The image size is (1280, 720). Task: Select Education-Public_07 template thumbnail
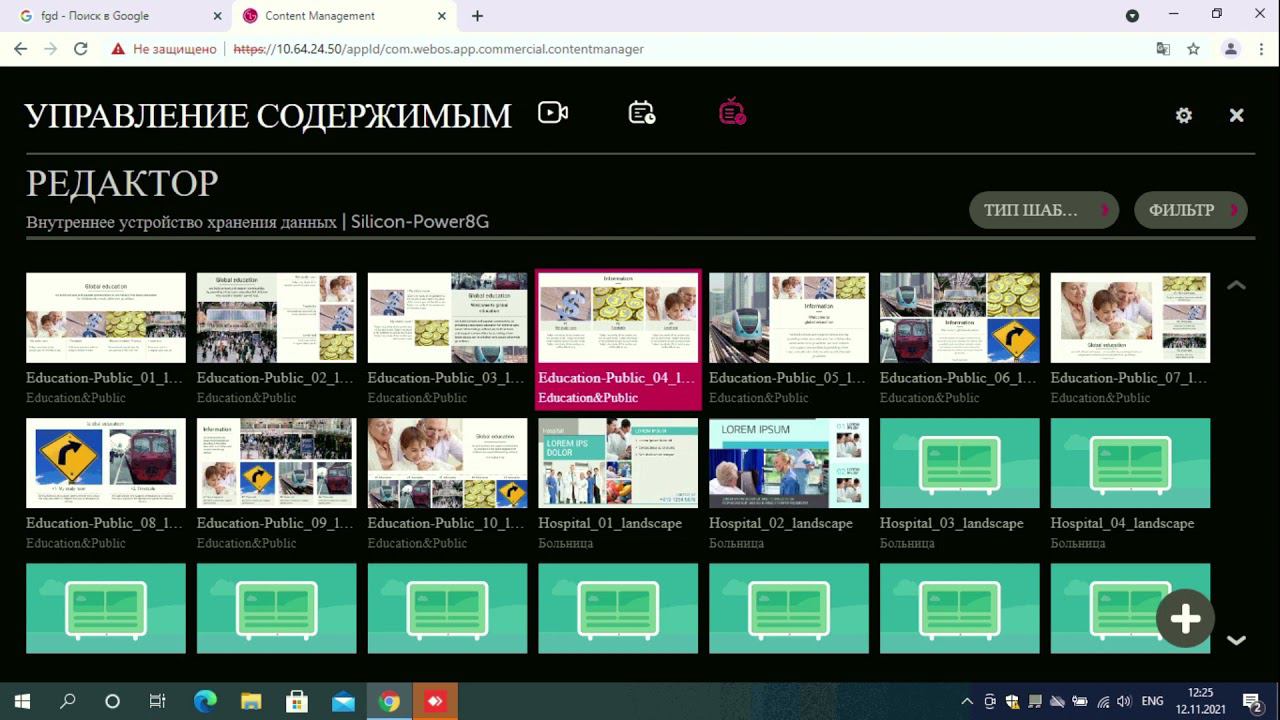pos(1130,317)
